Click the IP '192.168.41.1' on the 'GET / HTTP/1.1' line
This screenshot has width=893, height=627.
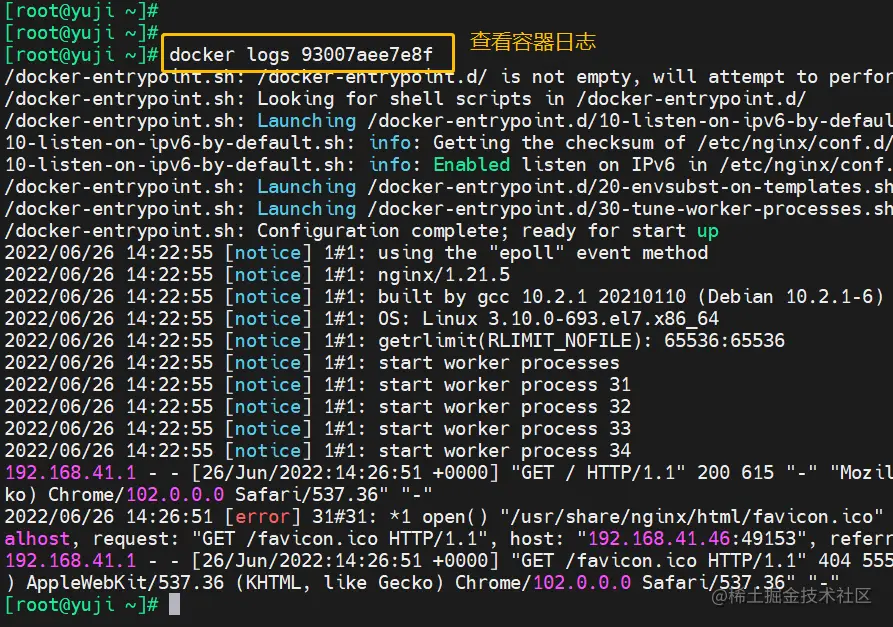(x=71, y=473)
